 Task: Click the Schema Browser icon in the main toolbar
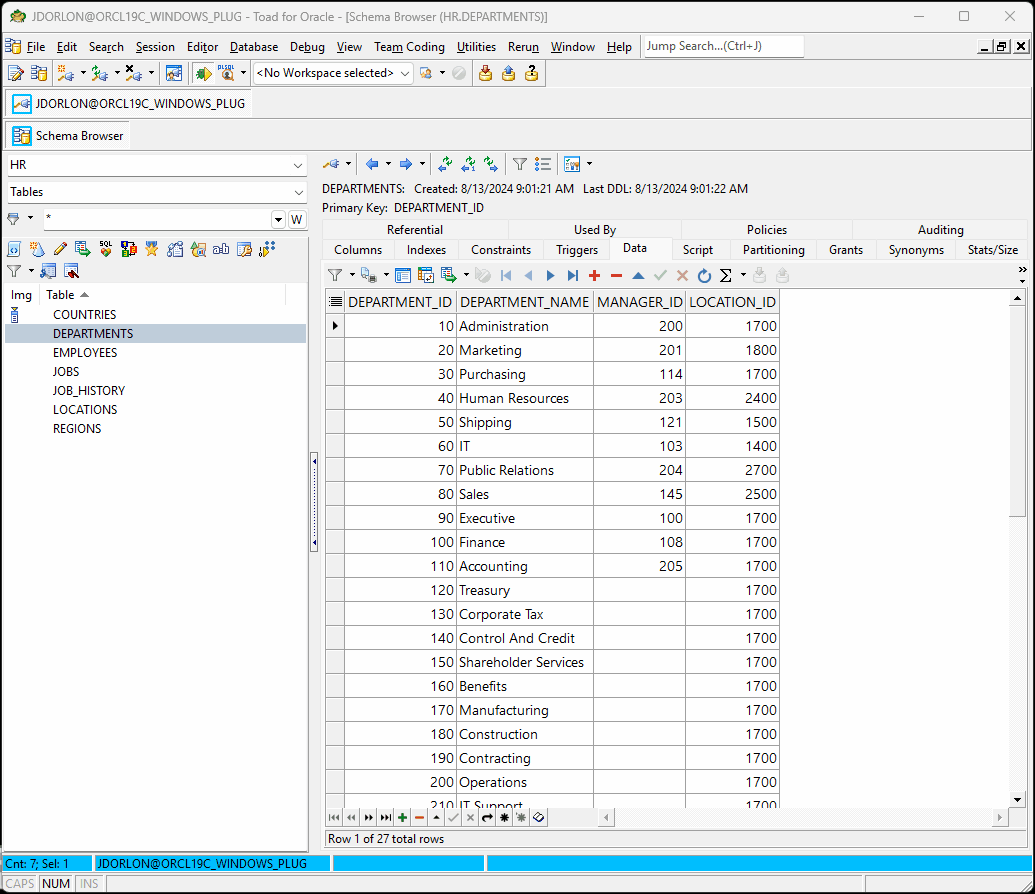(x=39, y=73)
